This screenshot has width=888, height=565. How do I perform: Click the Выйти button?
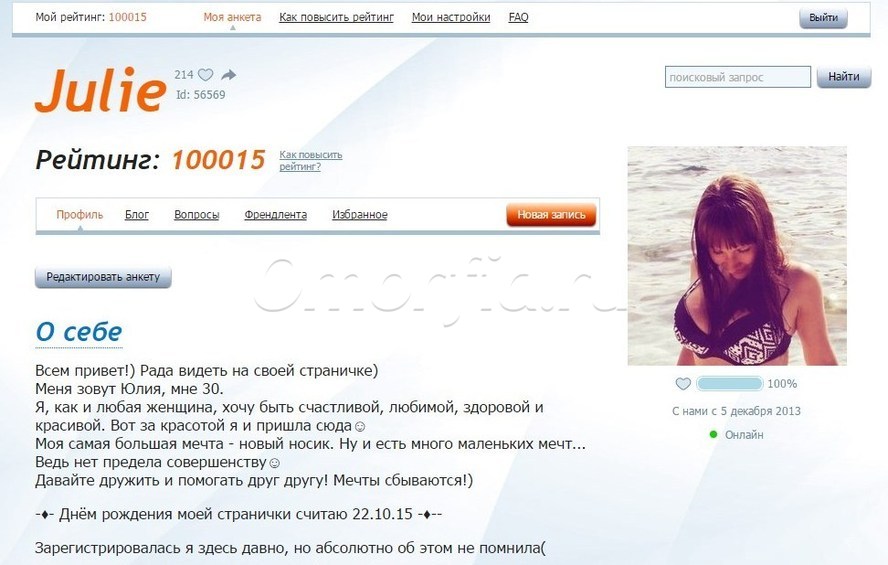[x=823, y=18]
